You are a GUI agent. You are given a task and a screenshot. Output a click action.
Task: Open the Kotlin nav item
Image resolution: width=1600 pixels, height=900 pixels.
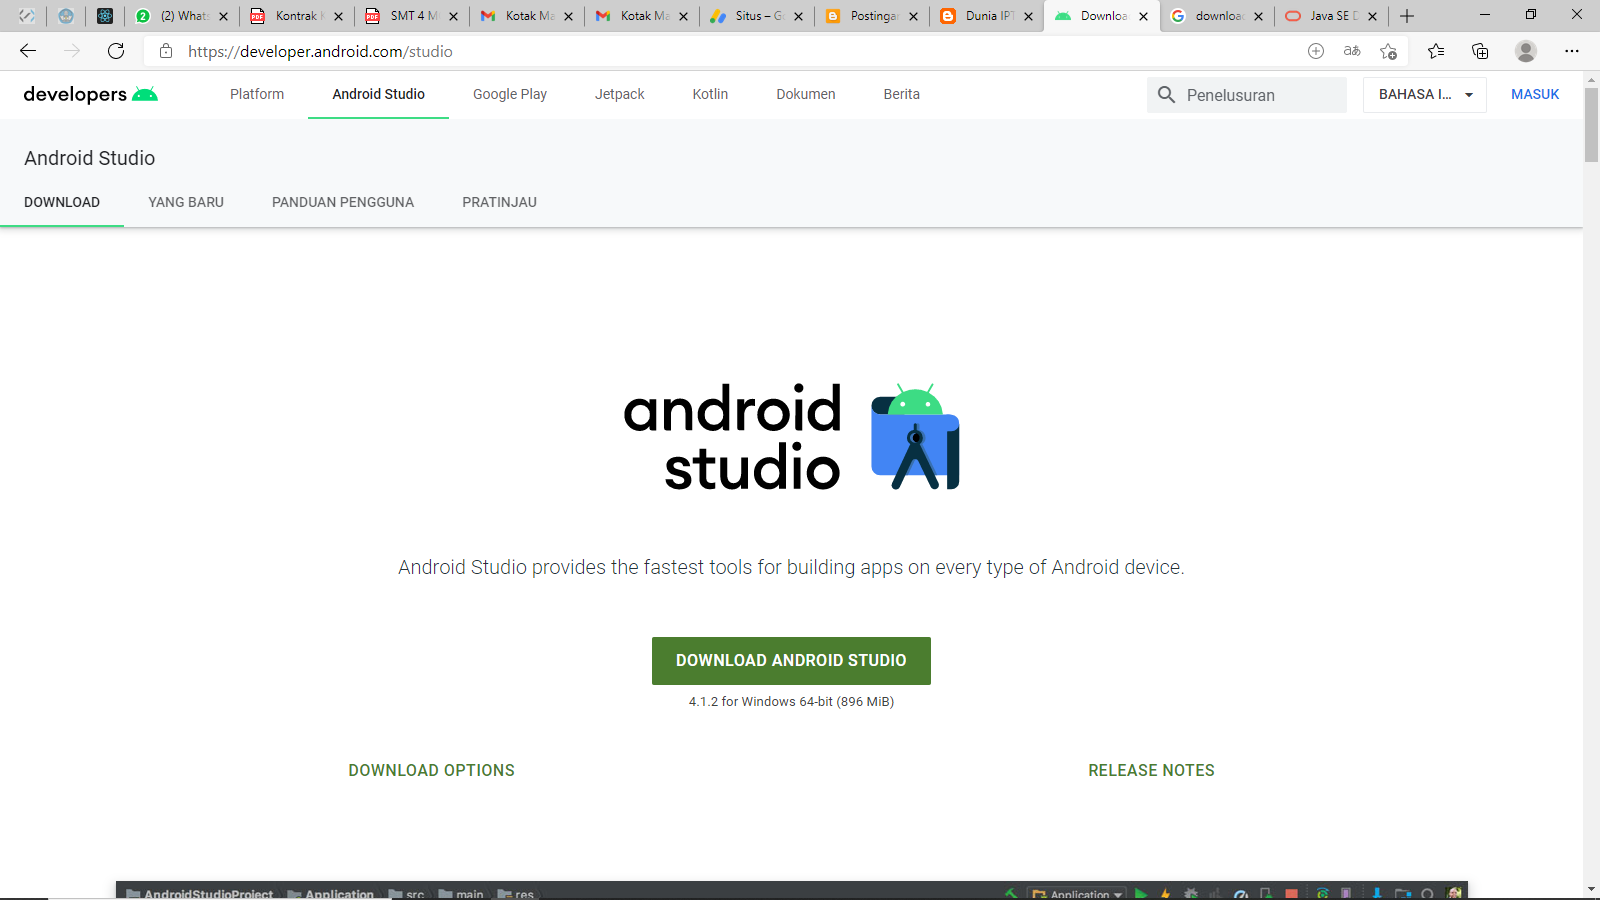coord(710,94)
